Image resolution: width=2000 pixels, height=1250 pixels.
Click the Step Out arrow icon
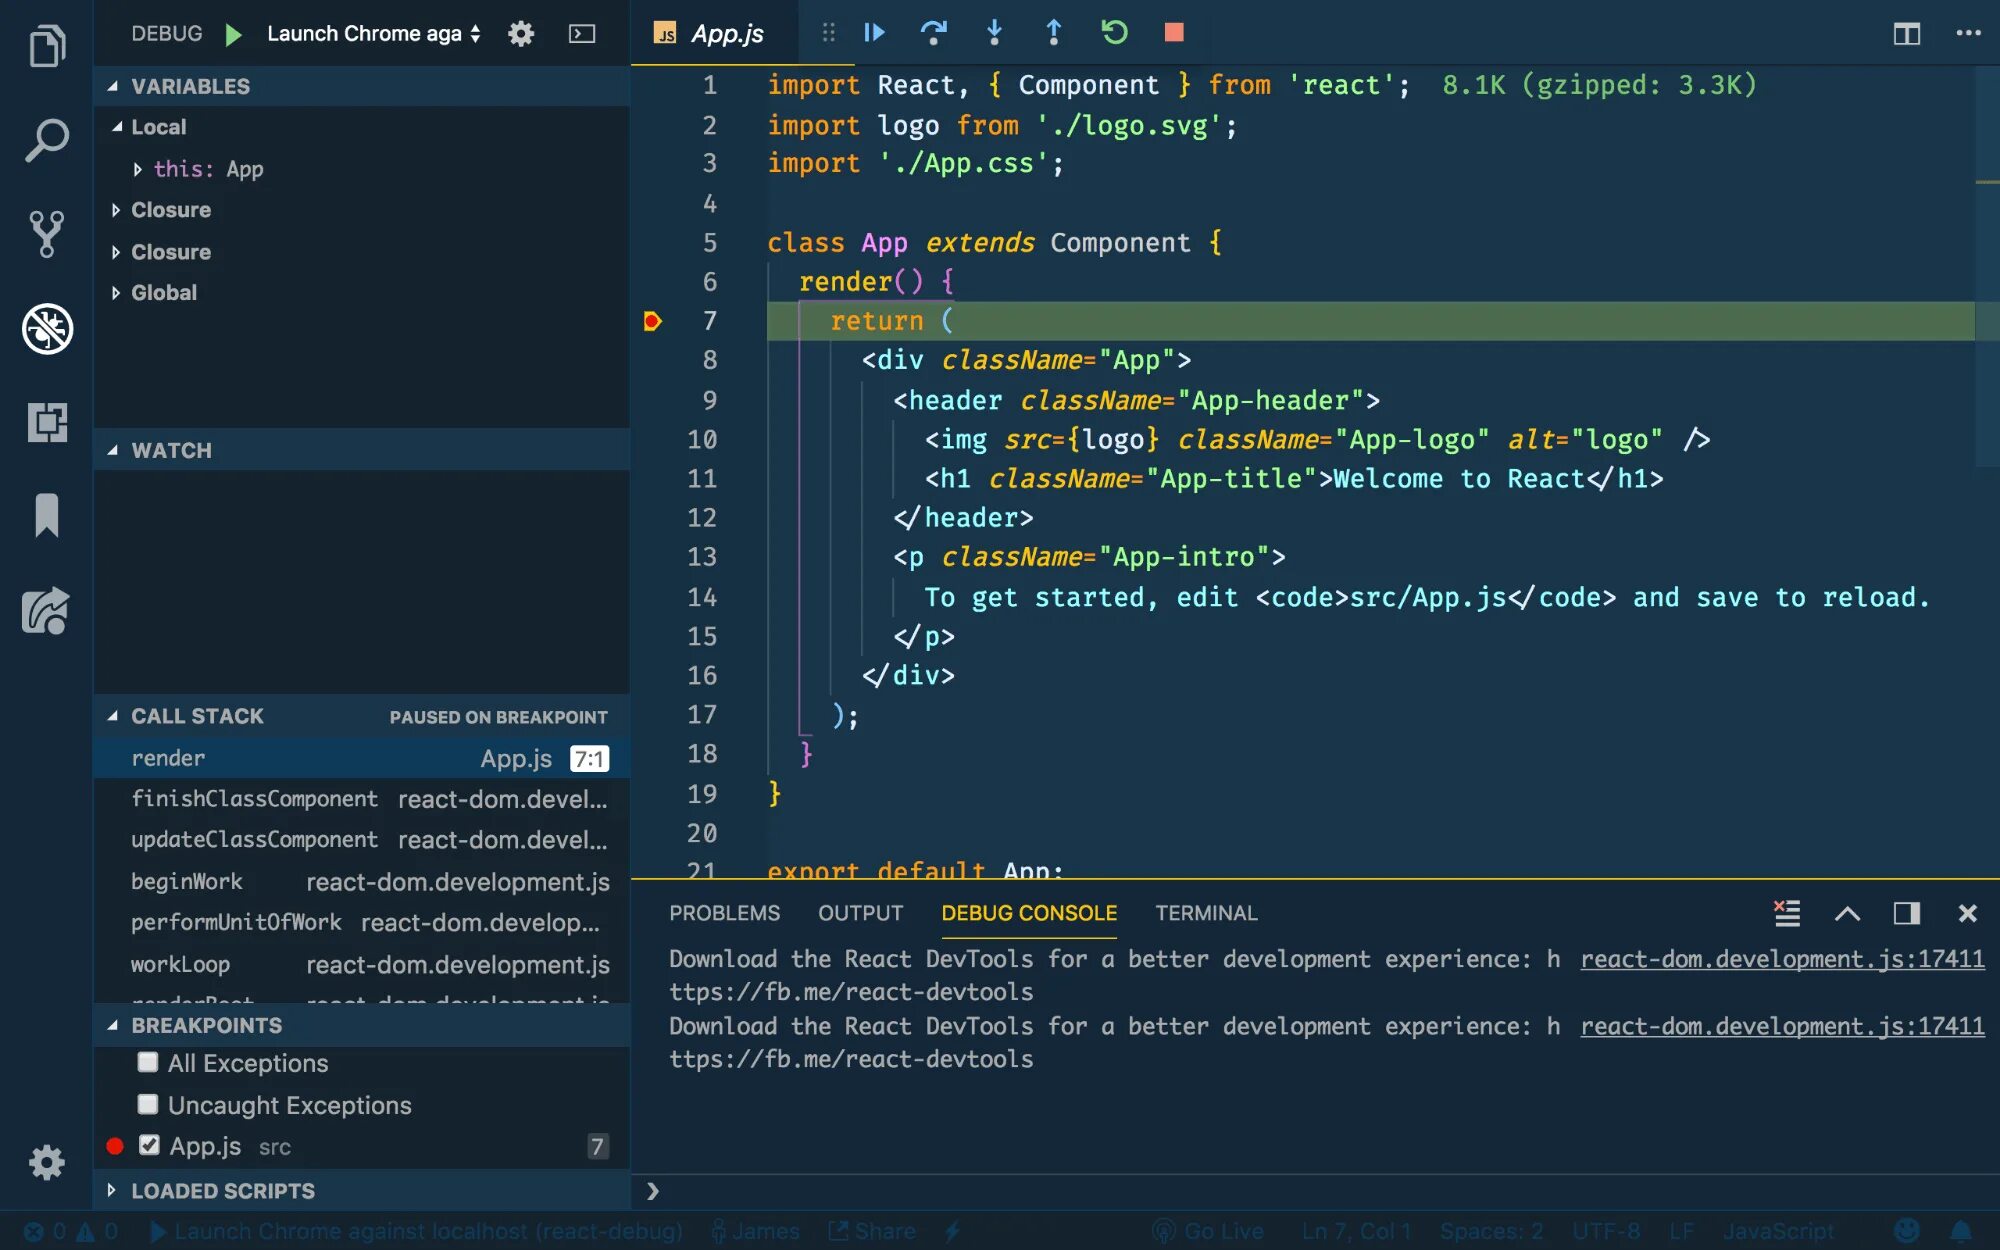(x=1053, y=33)
